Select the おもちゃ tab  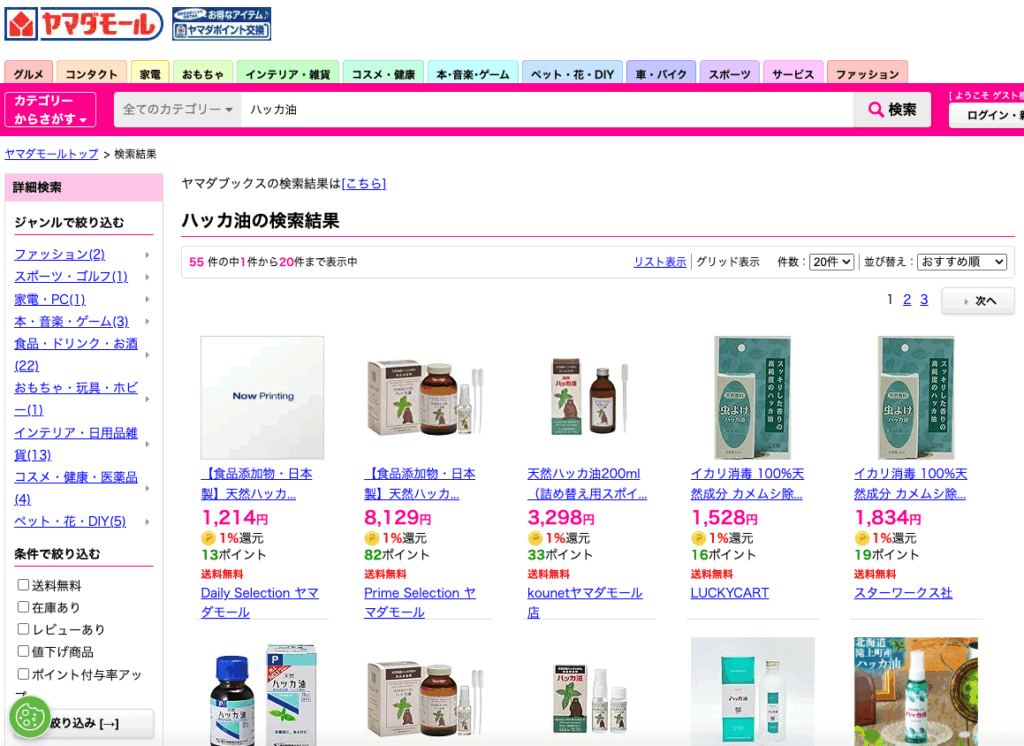click(202, 74)
